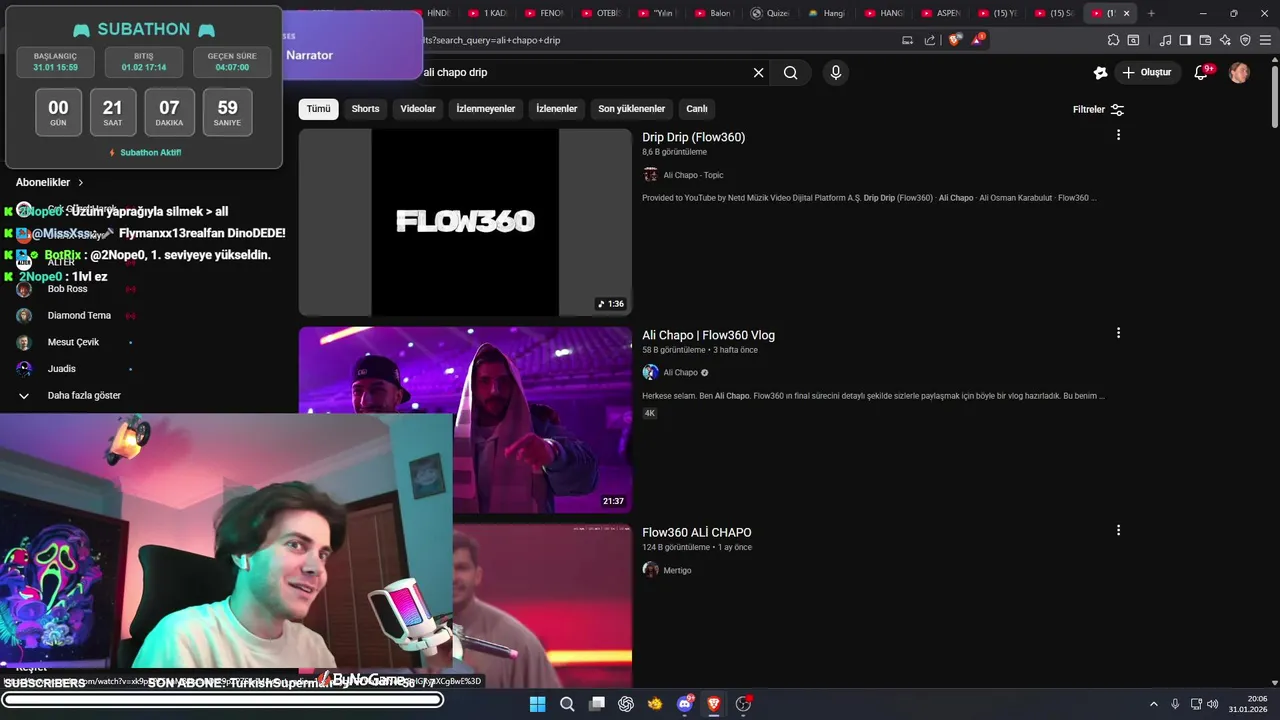Go to the Mertigo channel
The image size is (1280, 720).
[x=677, y=570]
